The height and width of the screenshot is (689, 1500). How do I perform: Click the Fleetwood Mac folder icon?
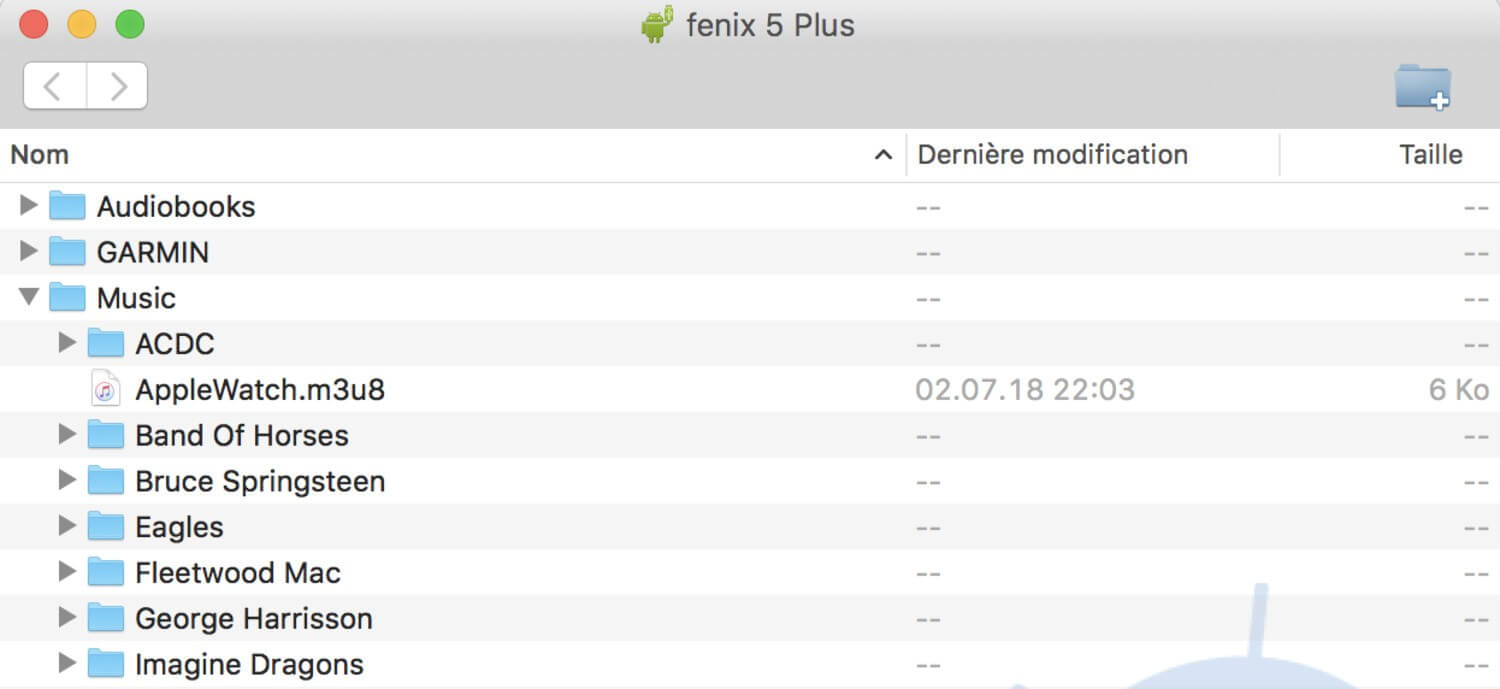105,573
